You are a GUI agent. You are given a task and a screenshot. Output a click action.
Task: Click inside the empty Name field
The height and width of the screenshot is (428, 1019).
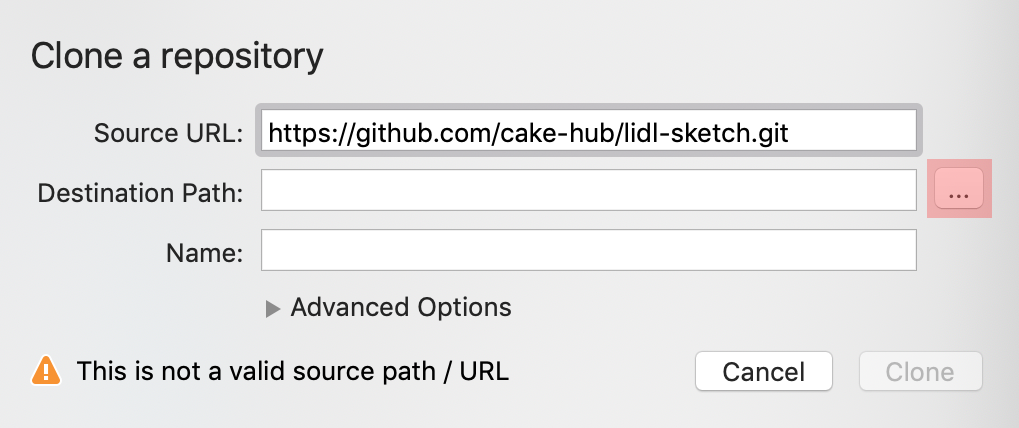pyautogui.click(x=589, y=250)
